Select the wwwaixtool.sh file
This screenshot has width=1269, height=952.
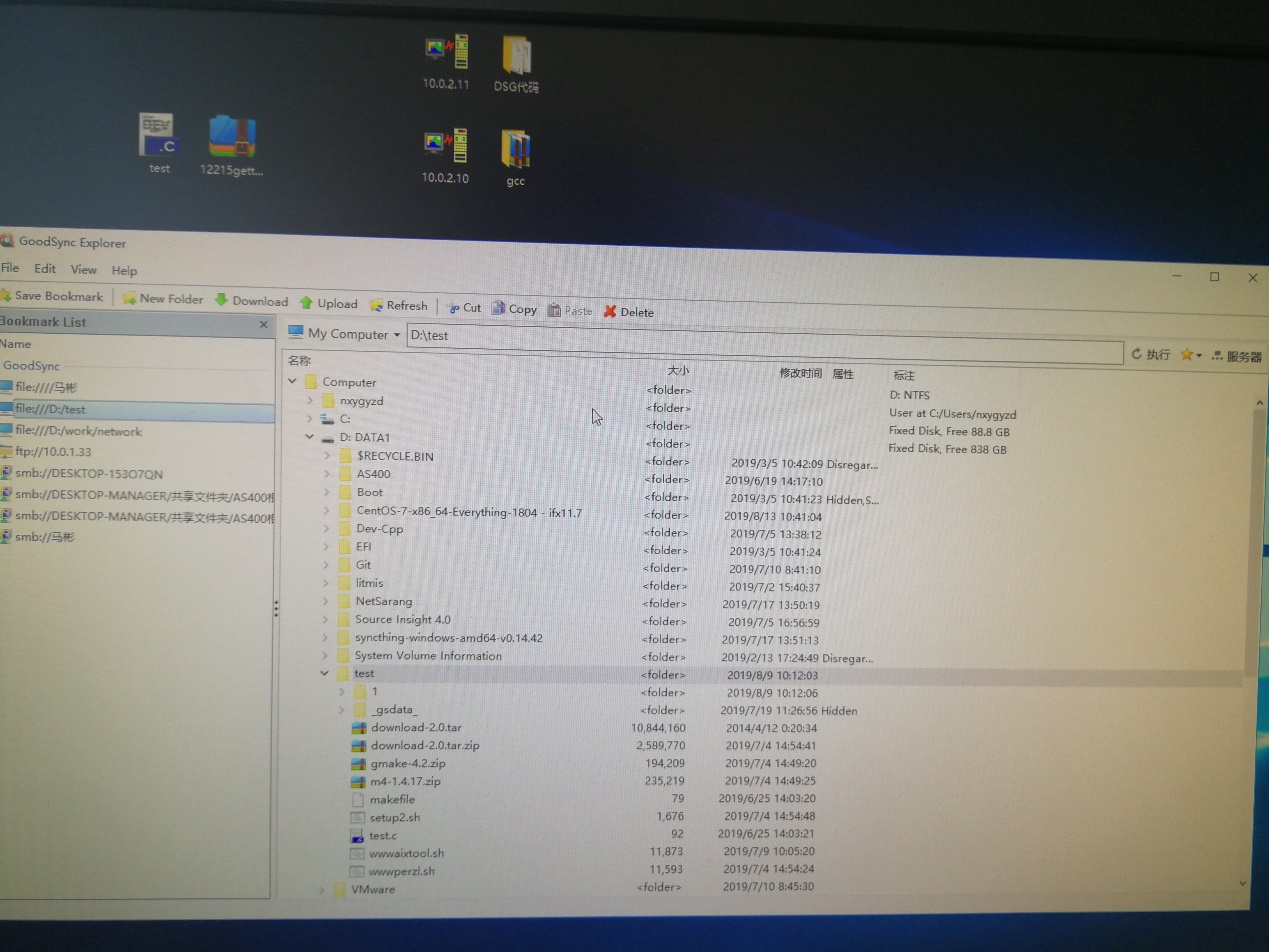(x=406, y=853)
